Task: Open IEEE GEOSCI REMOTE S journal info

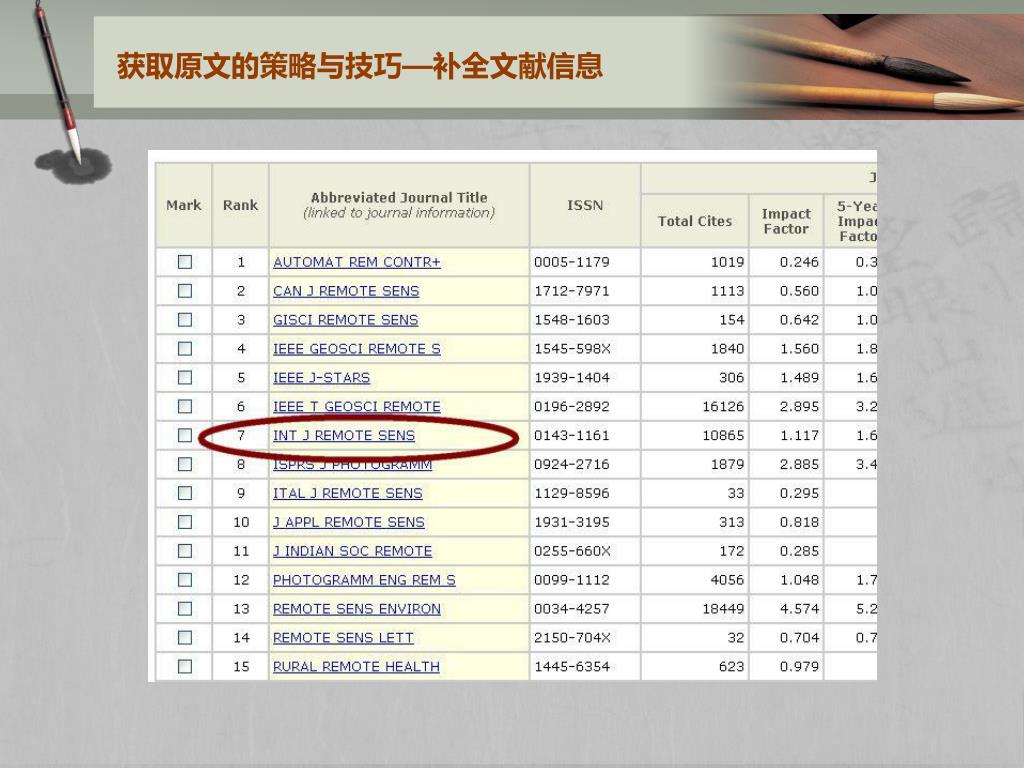Action: click(357, 349)
